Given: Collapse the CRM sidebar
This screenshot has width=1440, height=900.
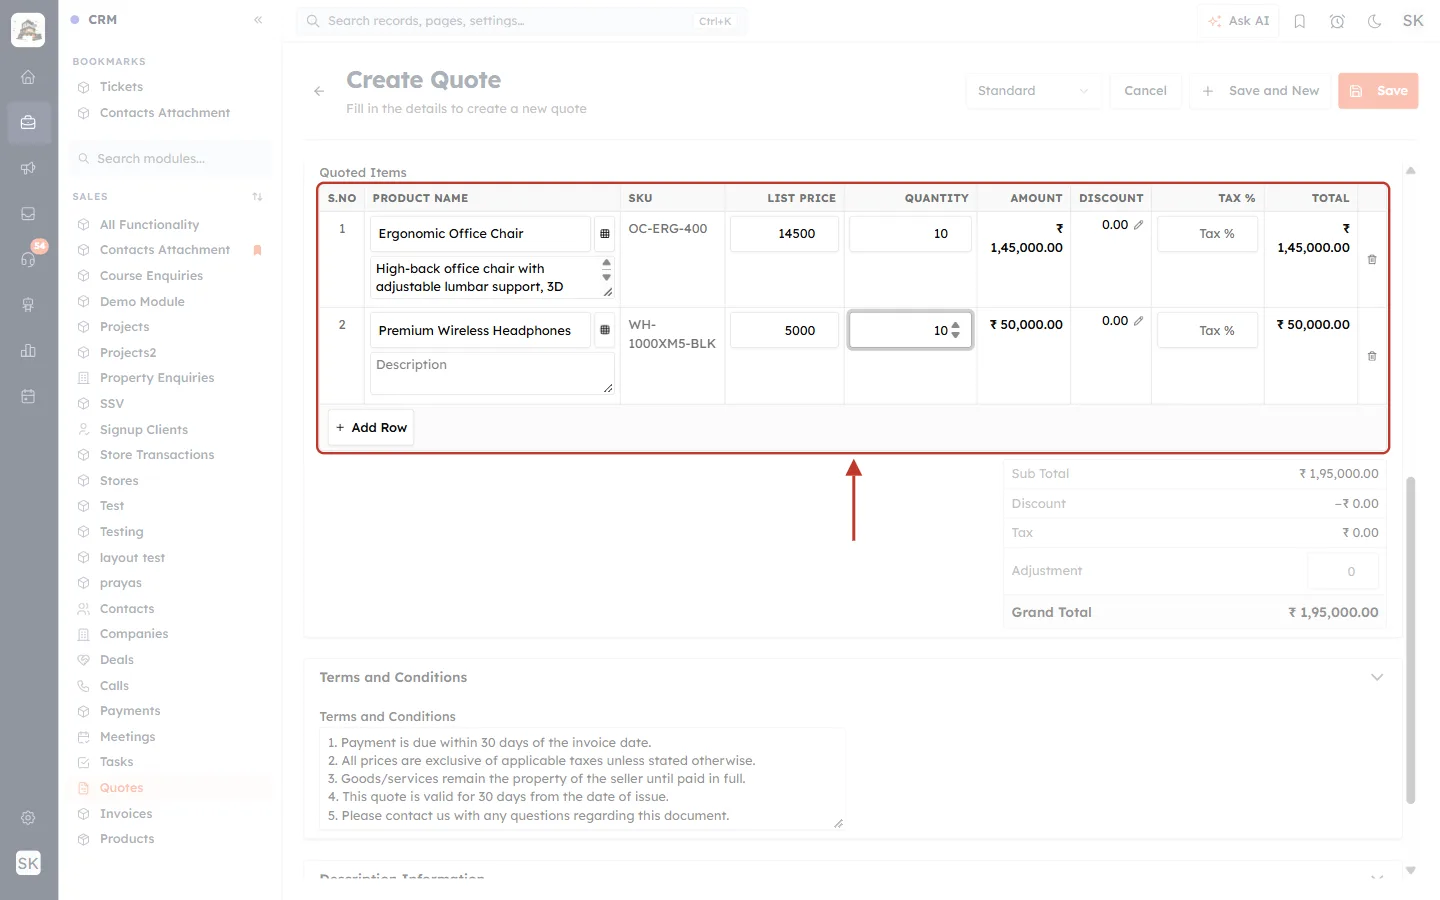Looking at the screenshot, I should tap(258, 20).
